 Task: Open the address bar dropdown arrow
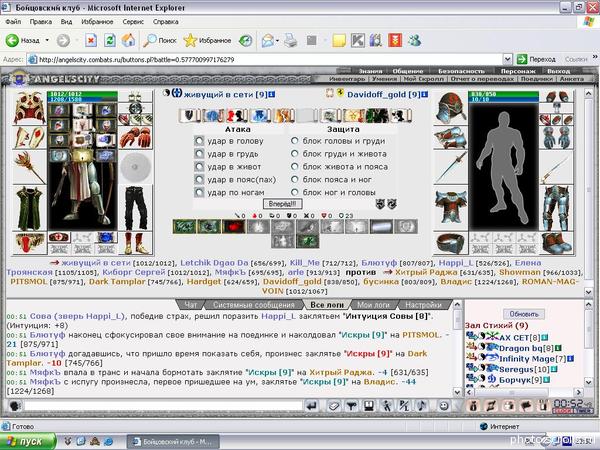tap(507, 59)
